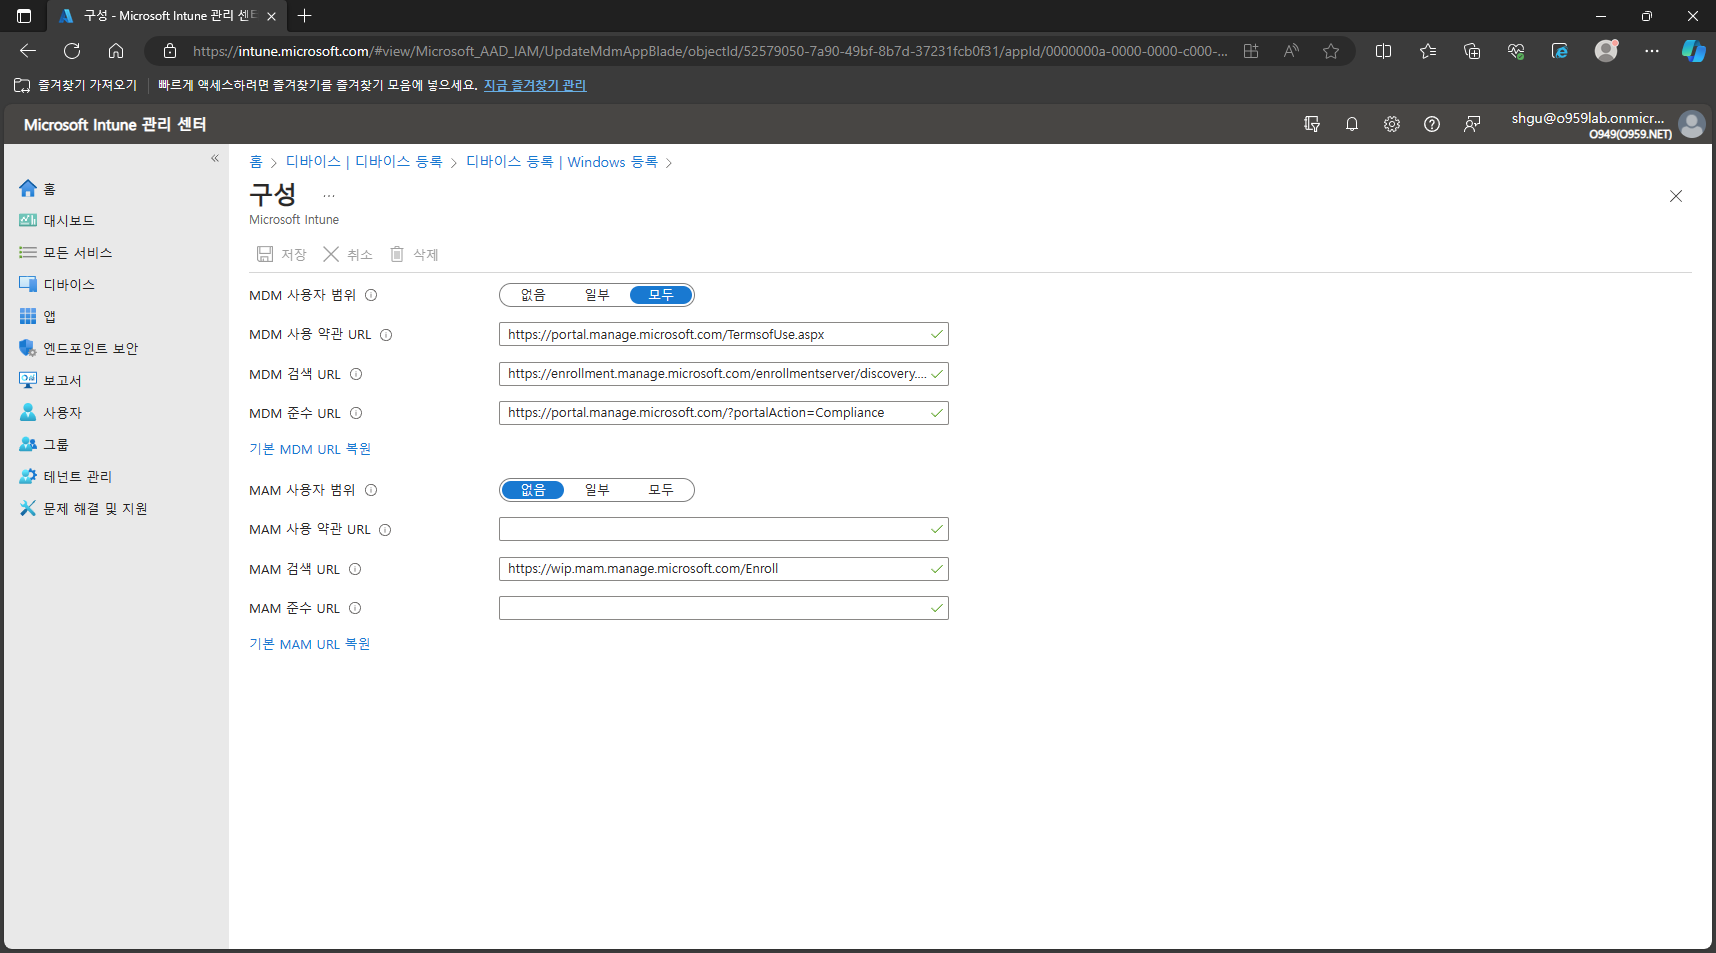Show info for MAM 사용 약관 URL
The image size is (1716, 953).
[385, 530]
